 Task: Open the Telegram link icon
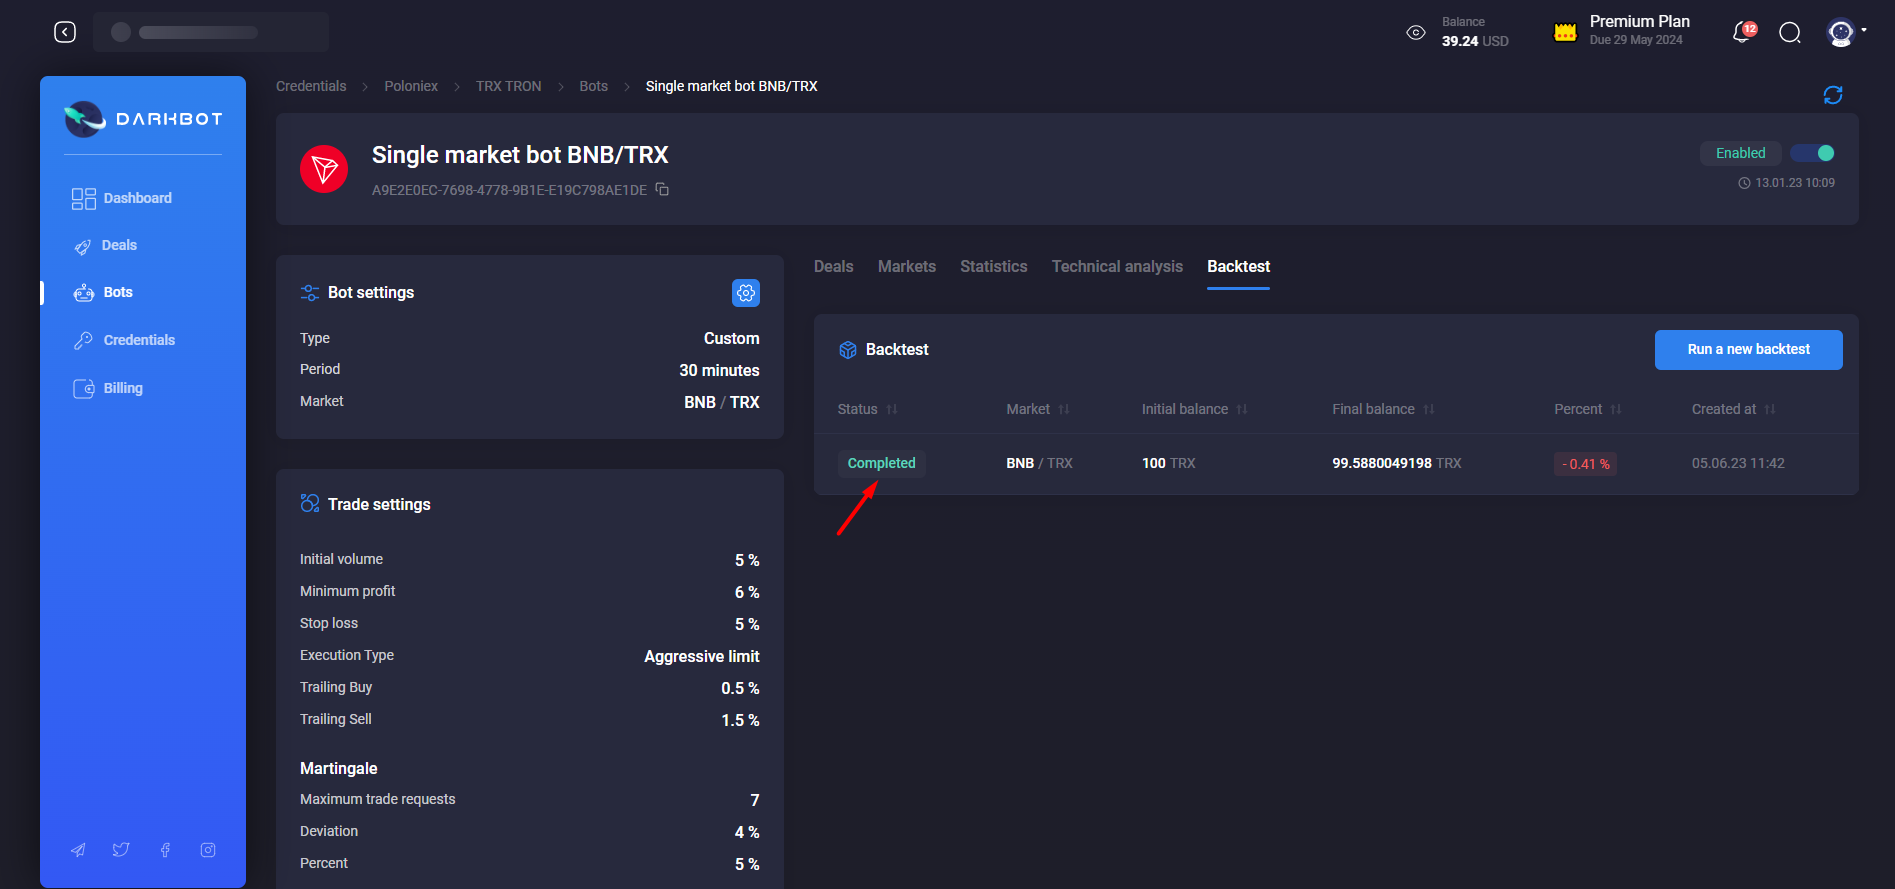(78, 850)
